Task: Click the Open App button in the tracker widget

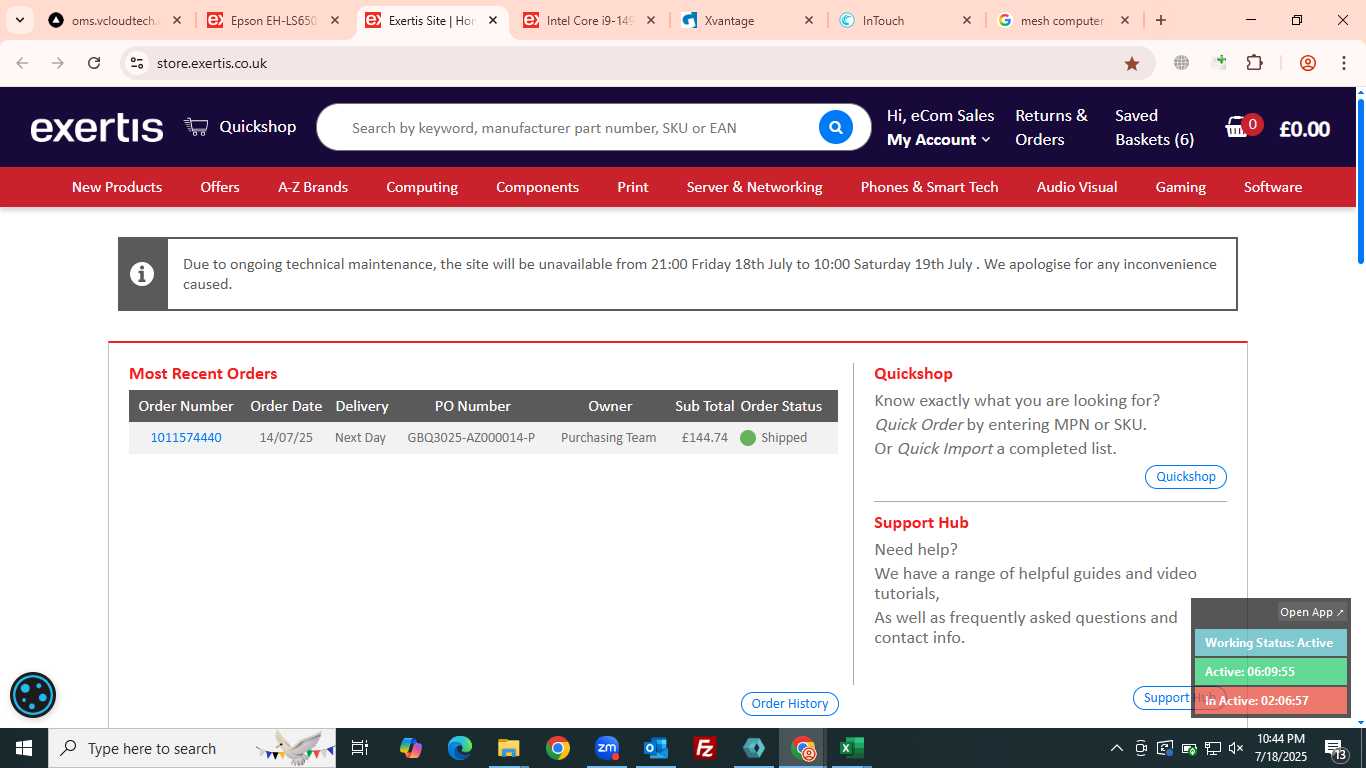Action: pyautogui.click(x=1312, y=612)
